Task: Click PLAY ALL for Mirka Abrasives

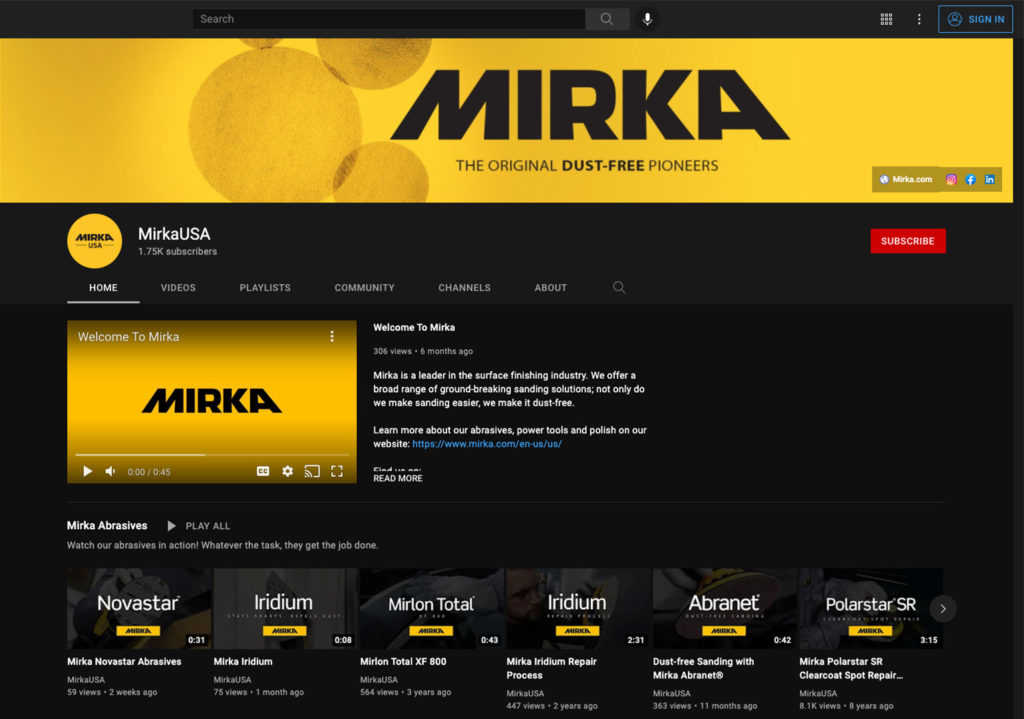Action: [199, 526]
